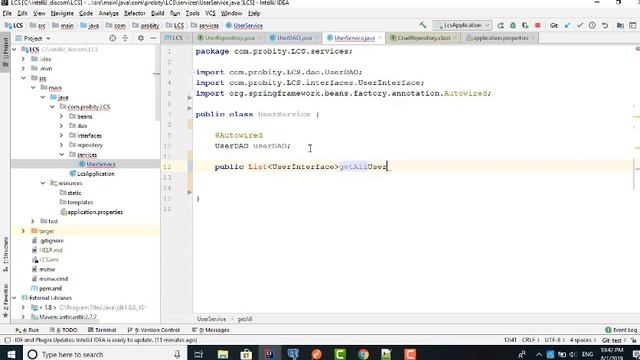Screen dimensions: 640x360
Task: Open Git history clock icon
Action: 592,25
